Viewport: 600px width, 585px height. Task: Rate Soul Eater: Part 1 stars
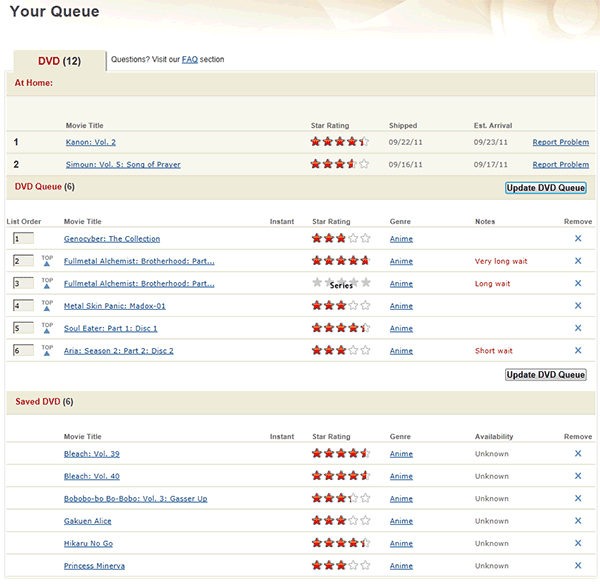[341, 328]
